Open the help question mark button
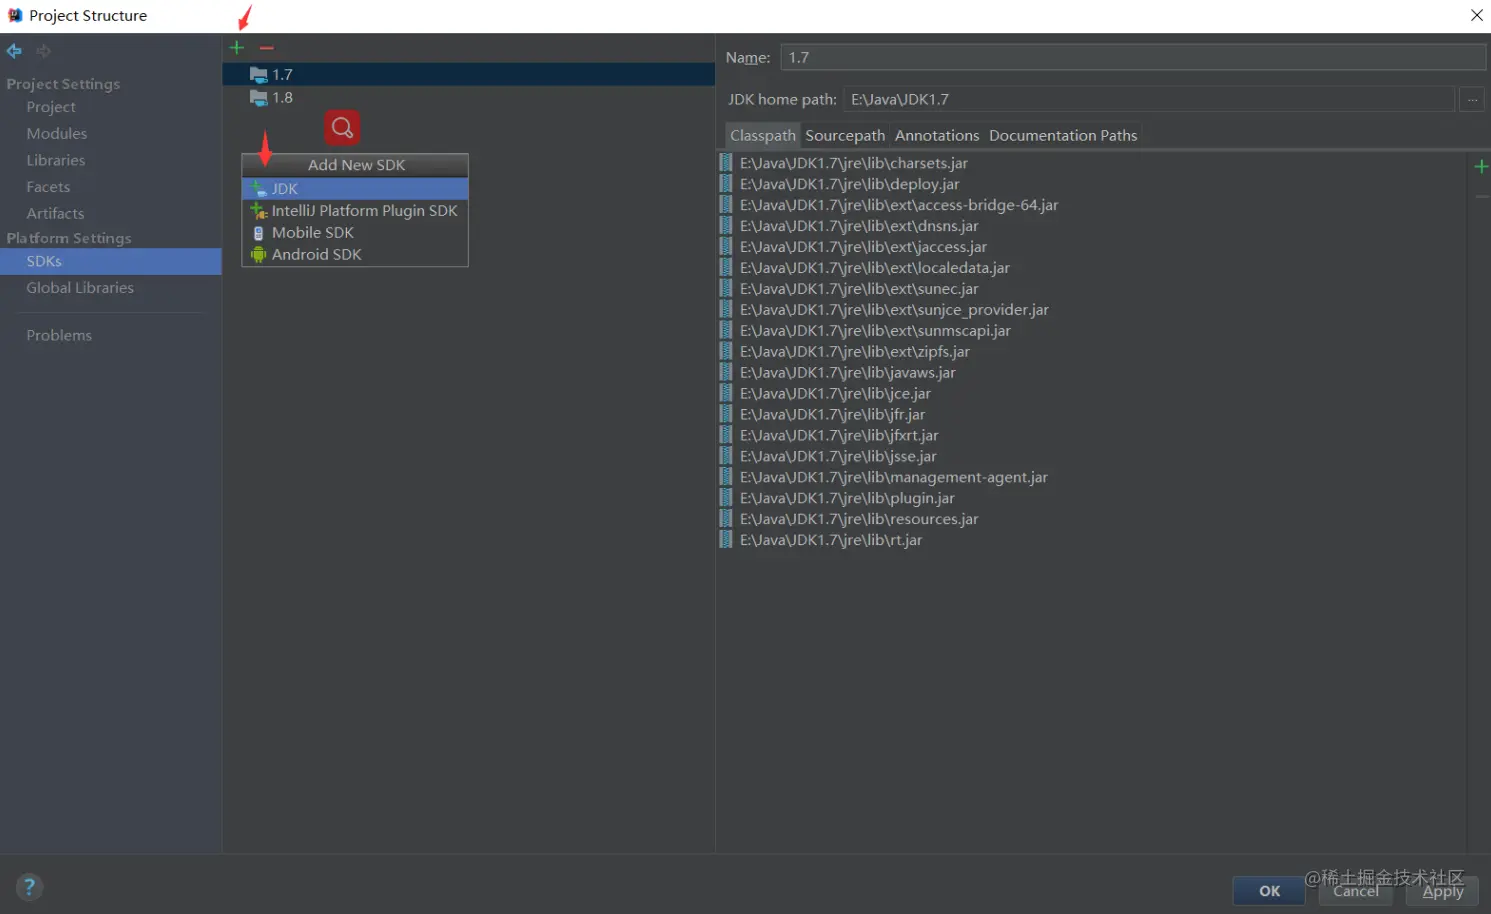Screen dimensions: 1491x914 (x=29, y=887)
